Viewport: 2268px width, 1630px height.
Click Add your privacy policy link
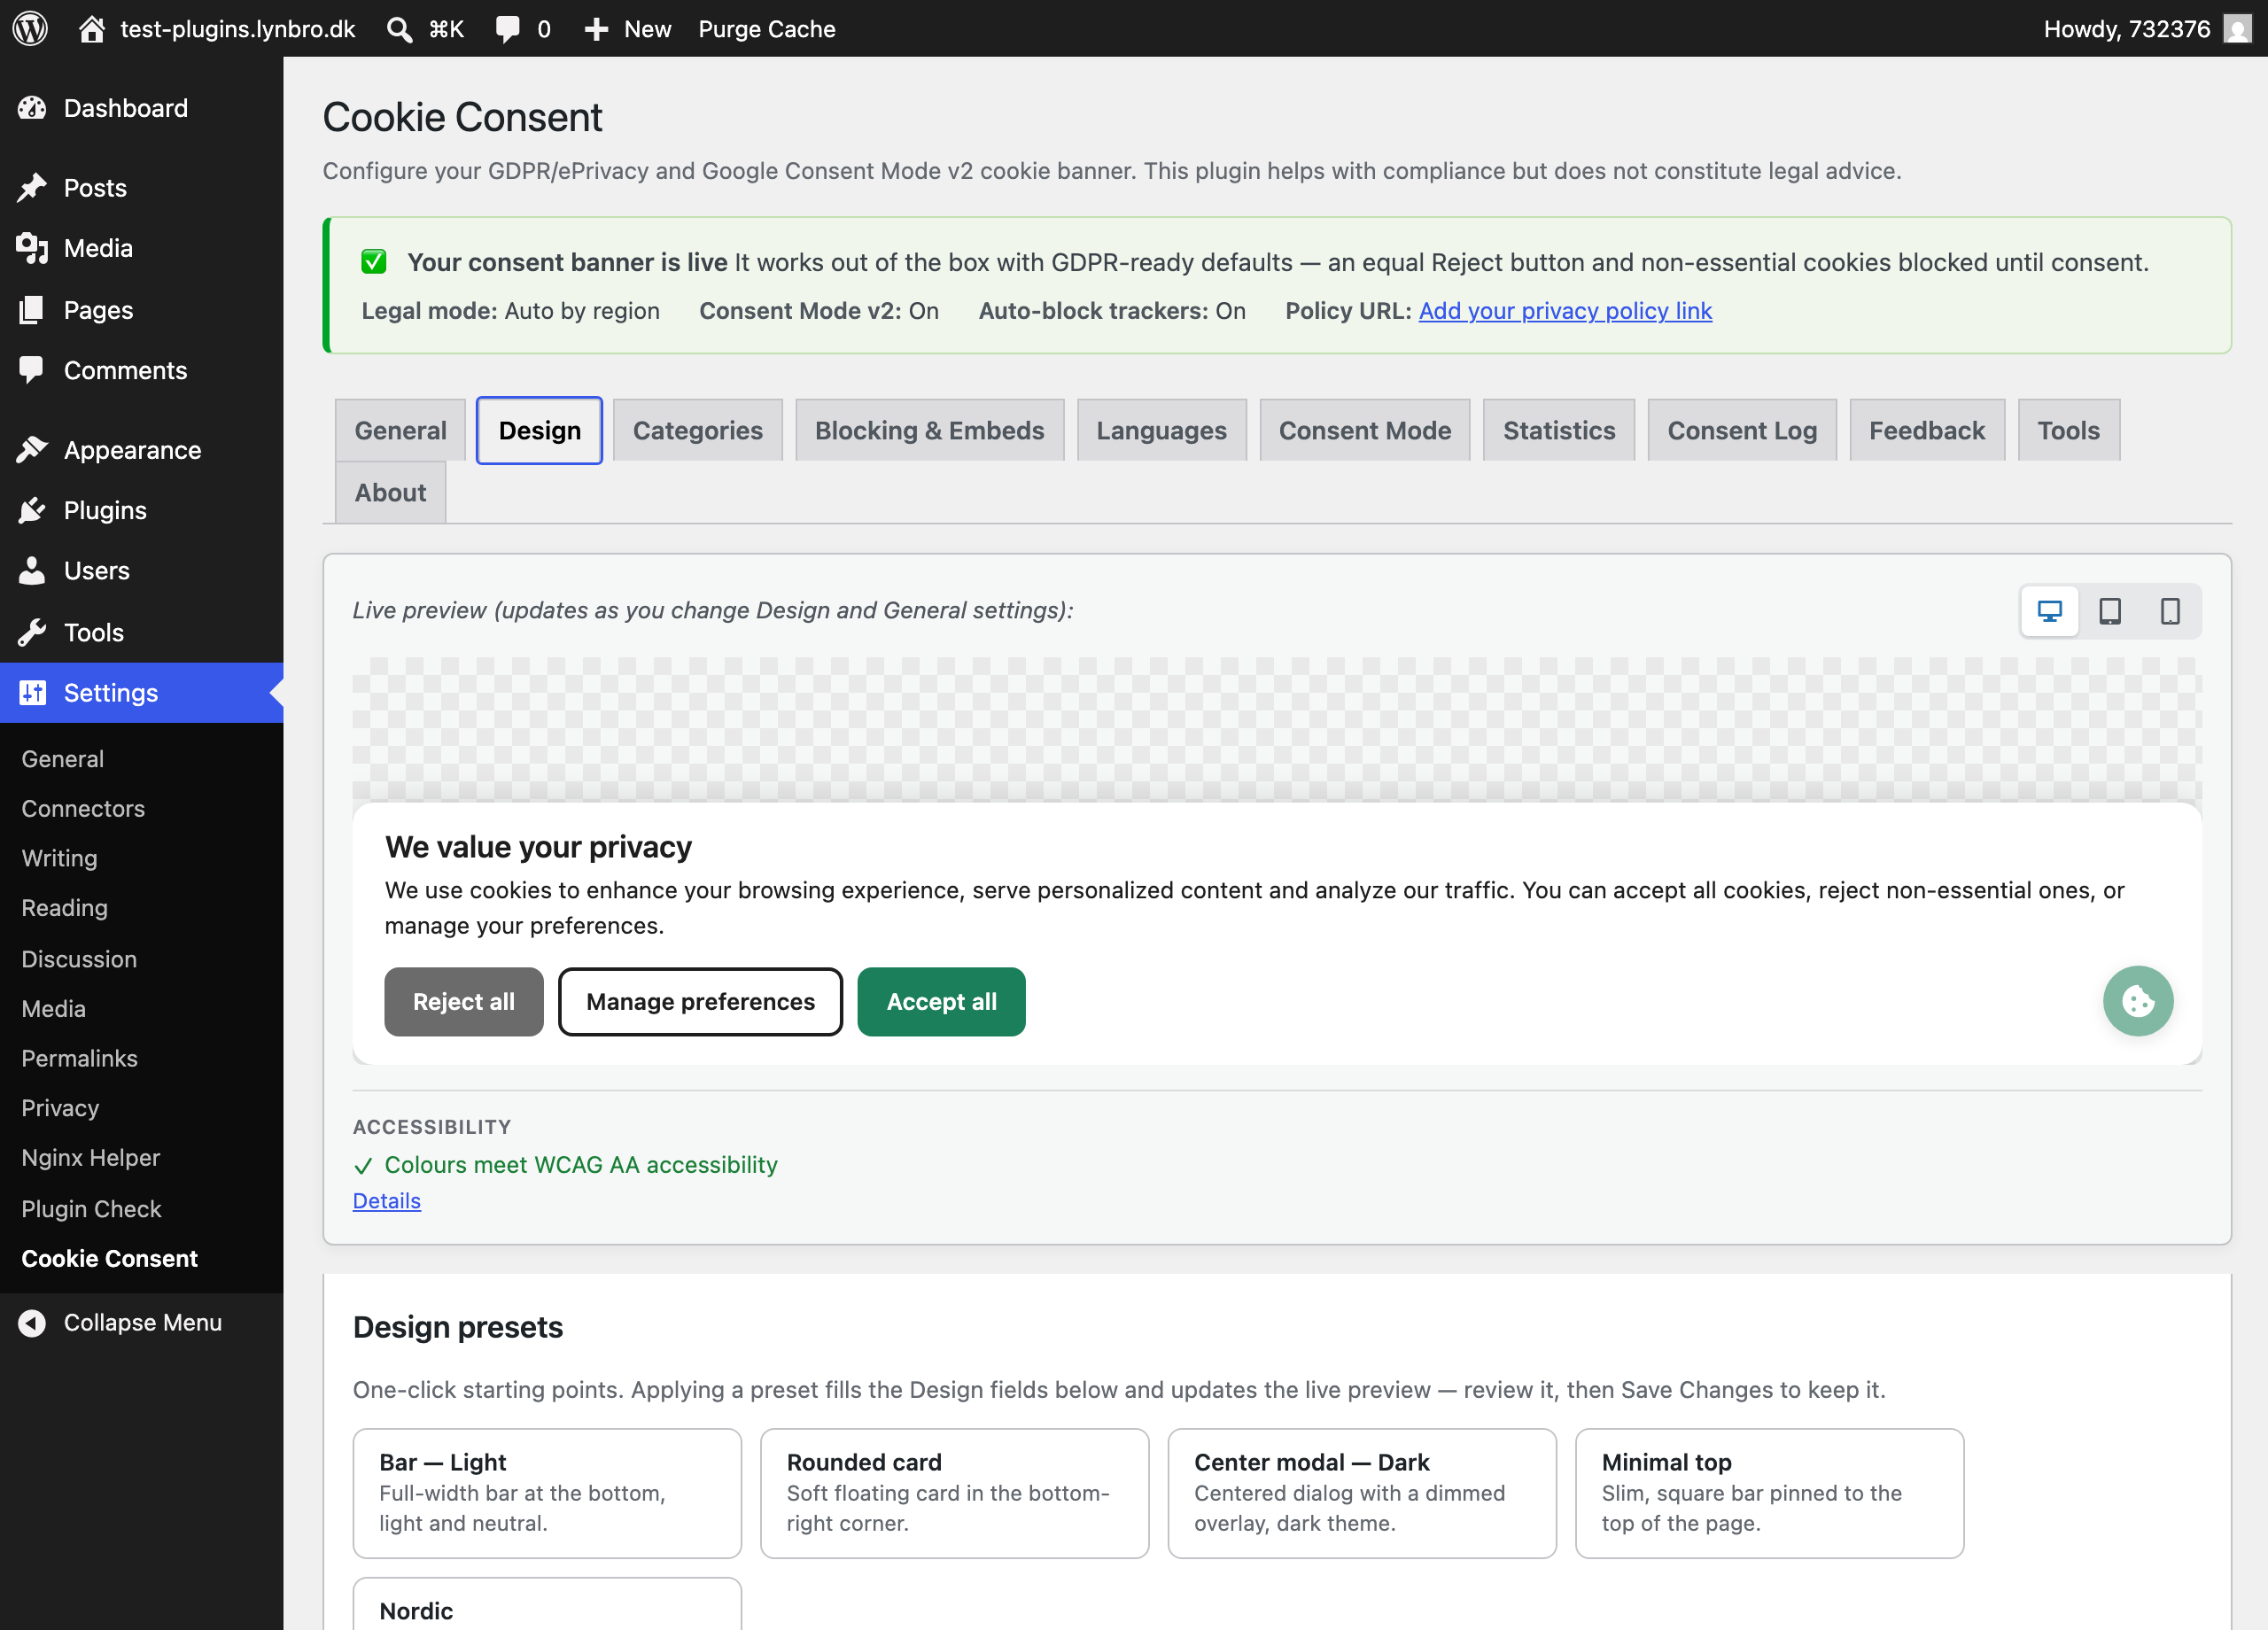[x=1565, y=311]
